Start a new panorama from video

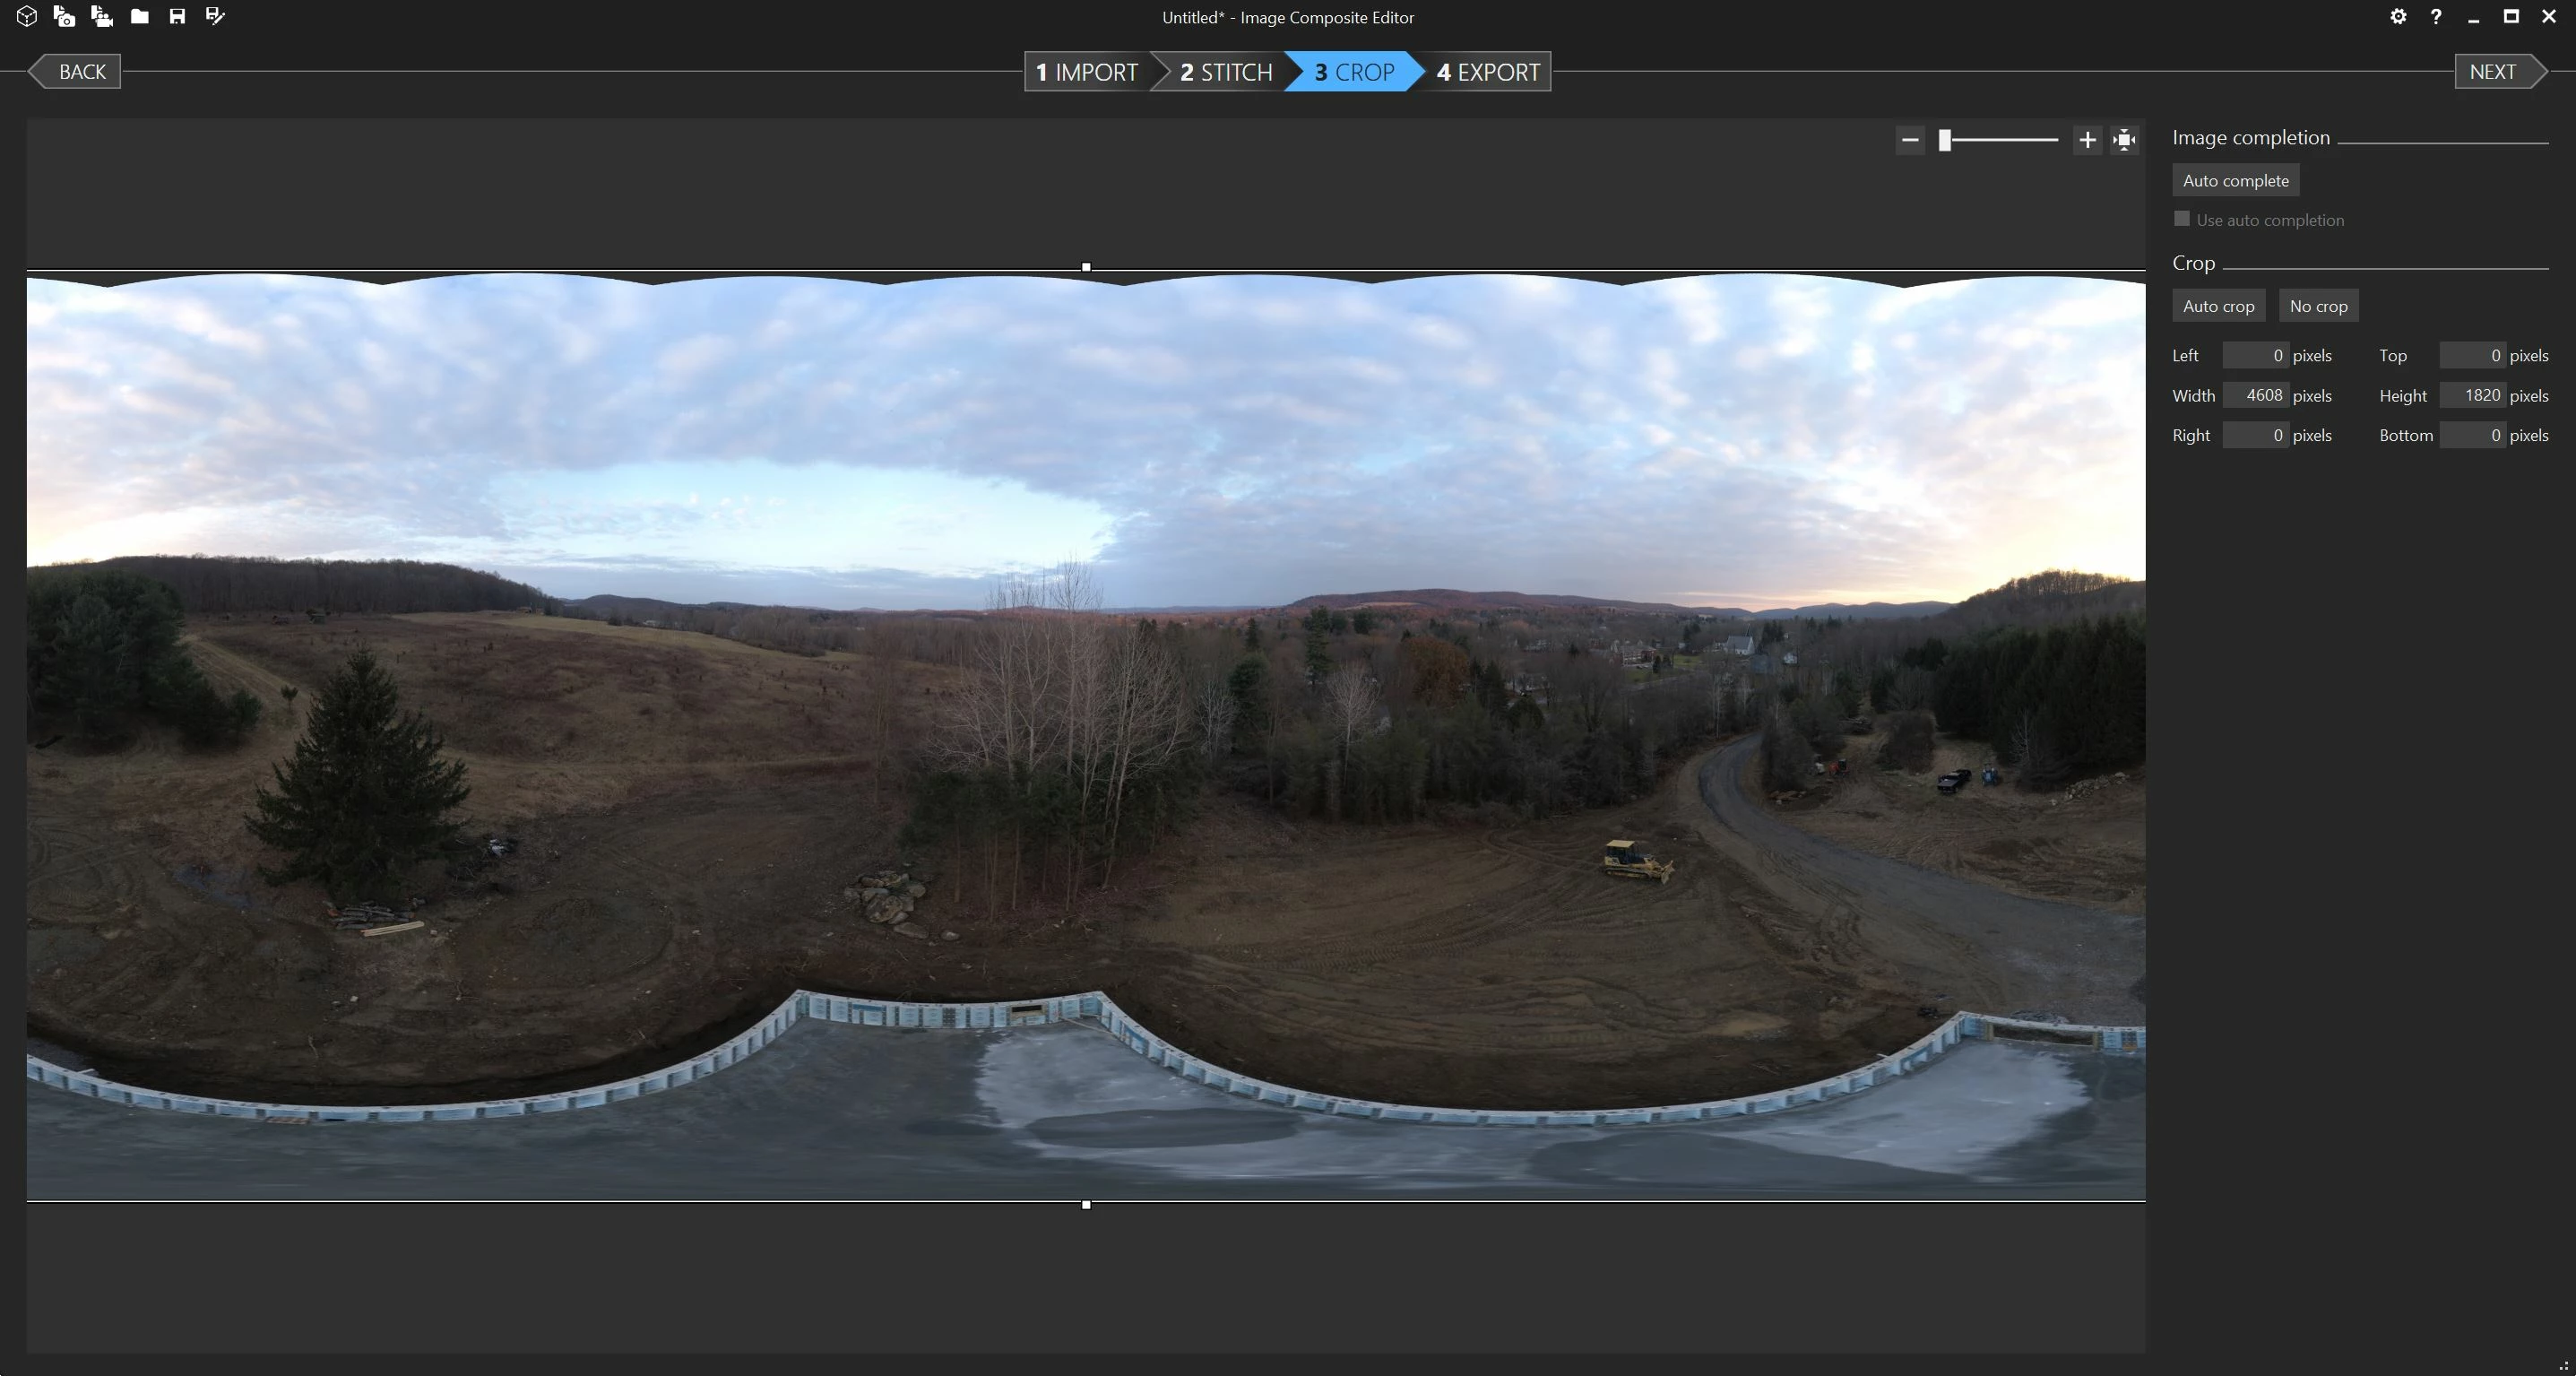(x=101, y=16)
